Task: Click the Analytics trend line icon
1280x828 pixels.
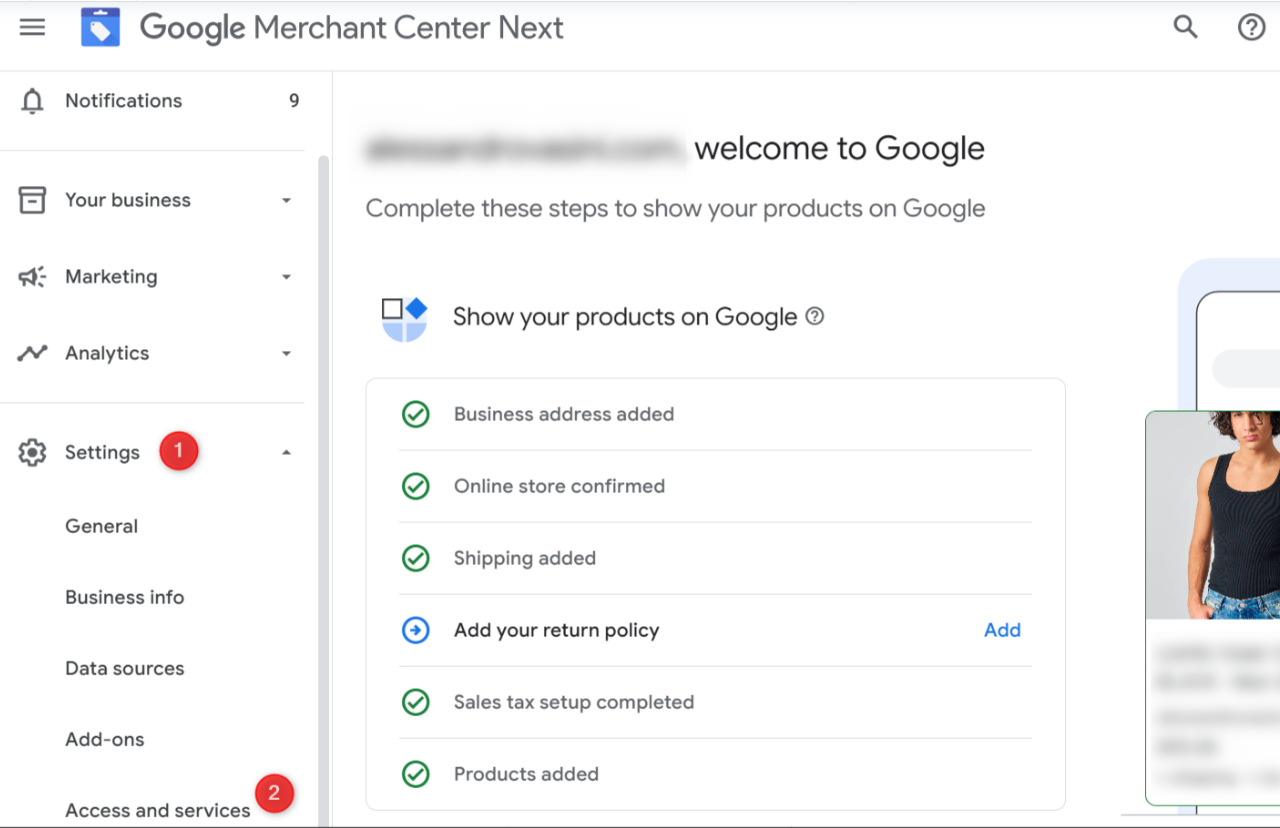Action: point(33,353)
